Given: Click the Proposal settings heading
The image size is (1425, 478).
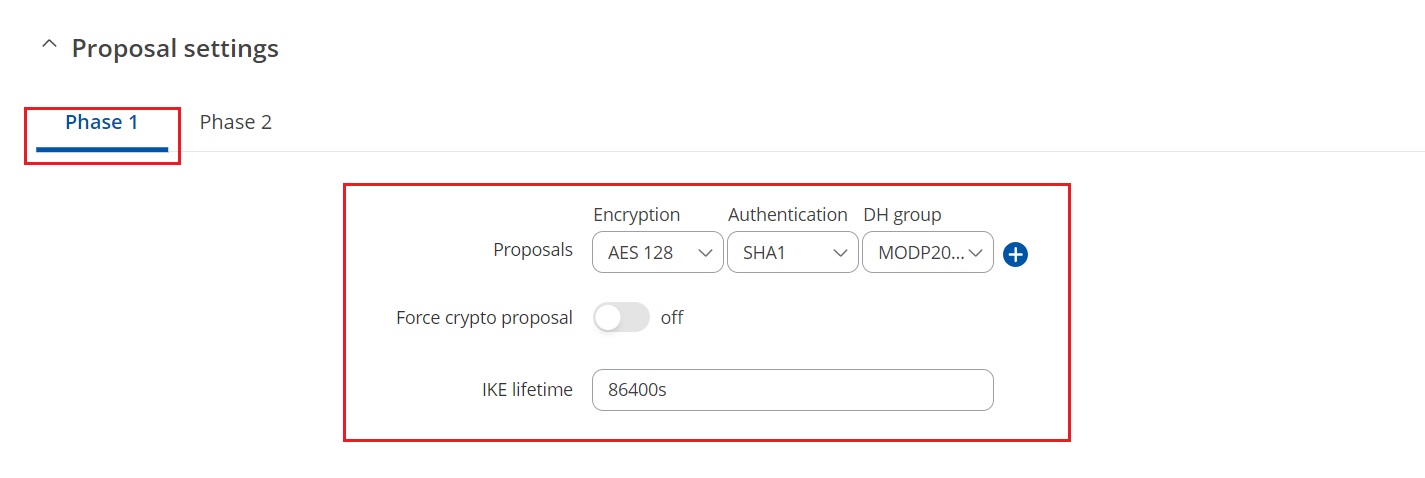Looking at the screenshot, I should coord(175,48).
